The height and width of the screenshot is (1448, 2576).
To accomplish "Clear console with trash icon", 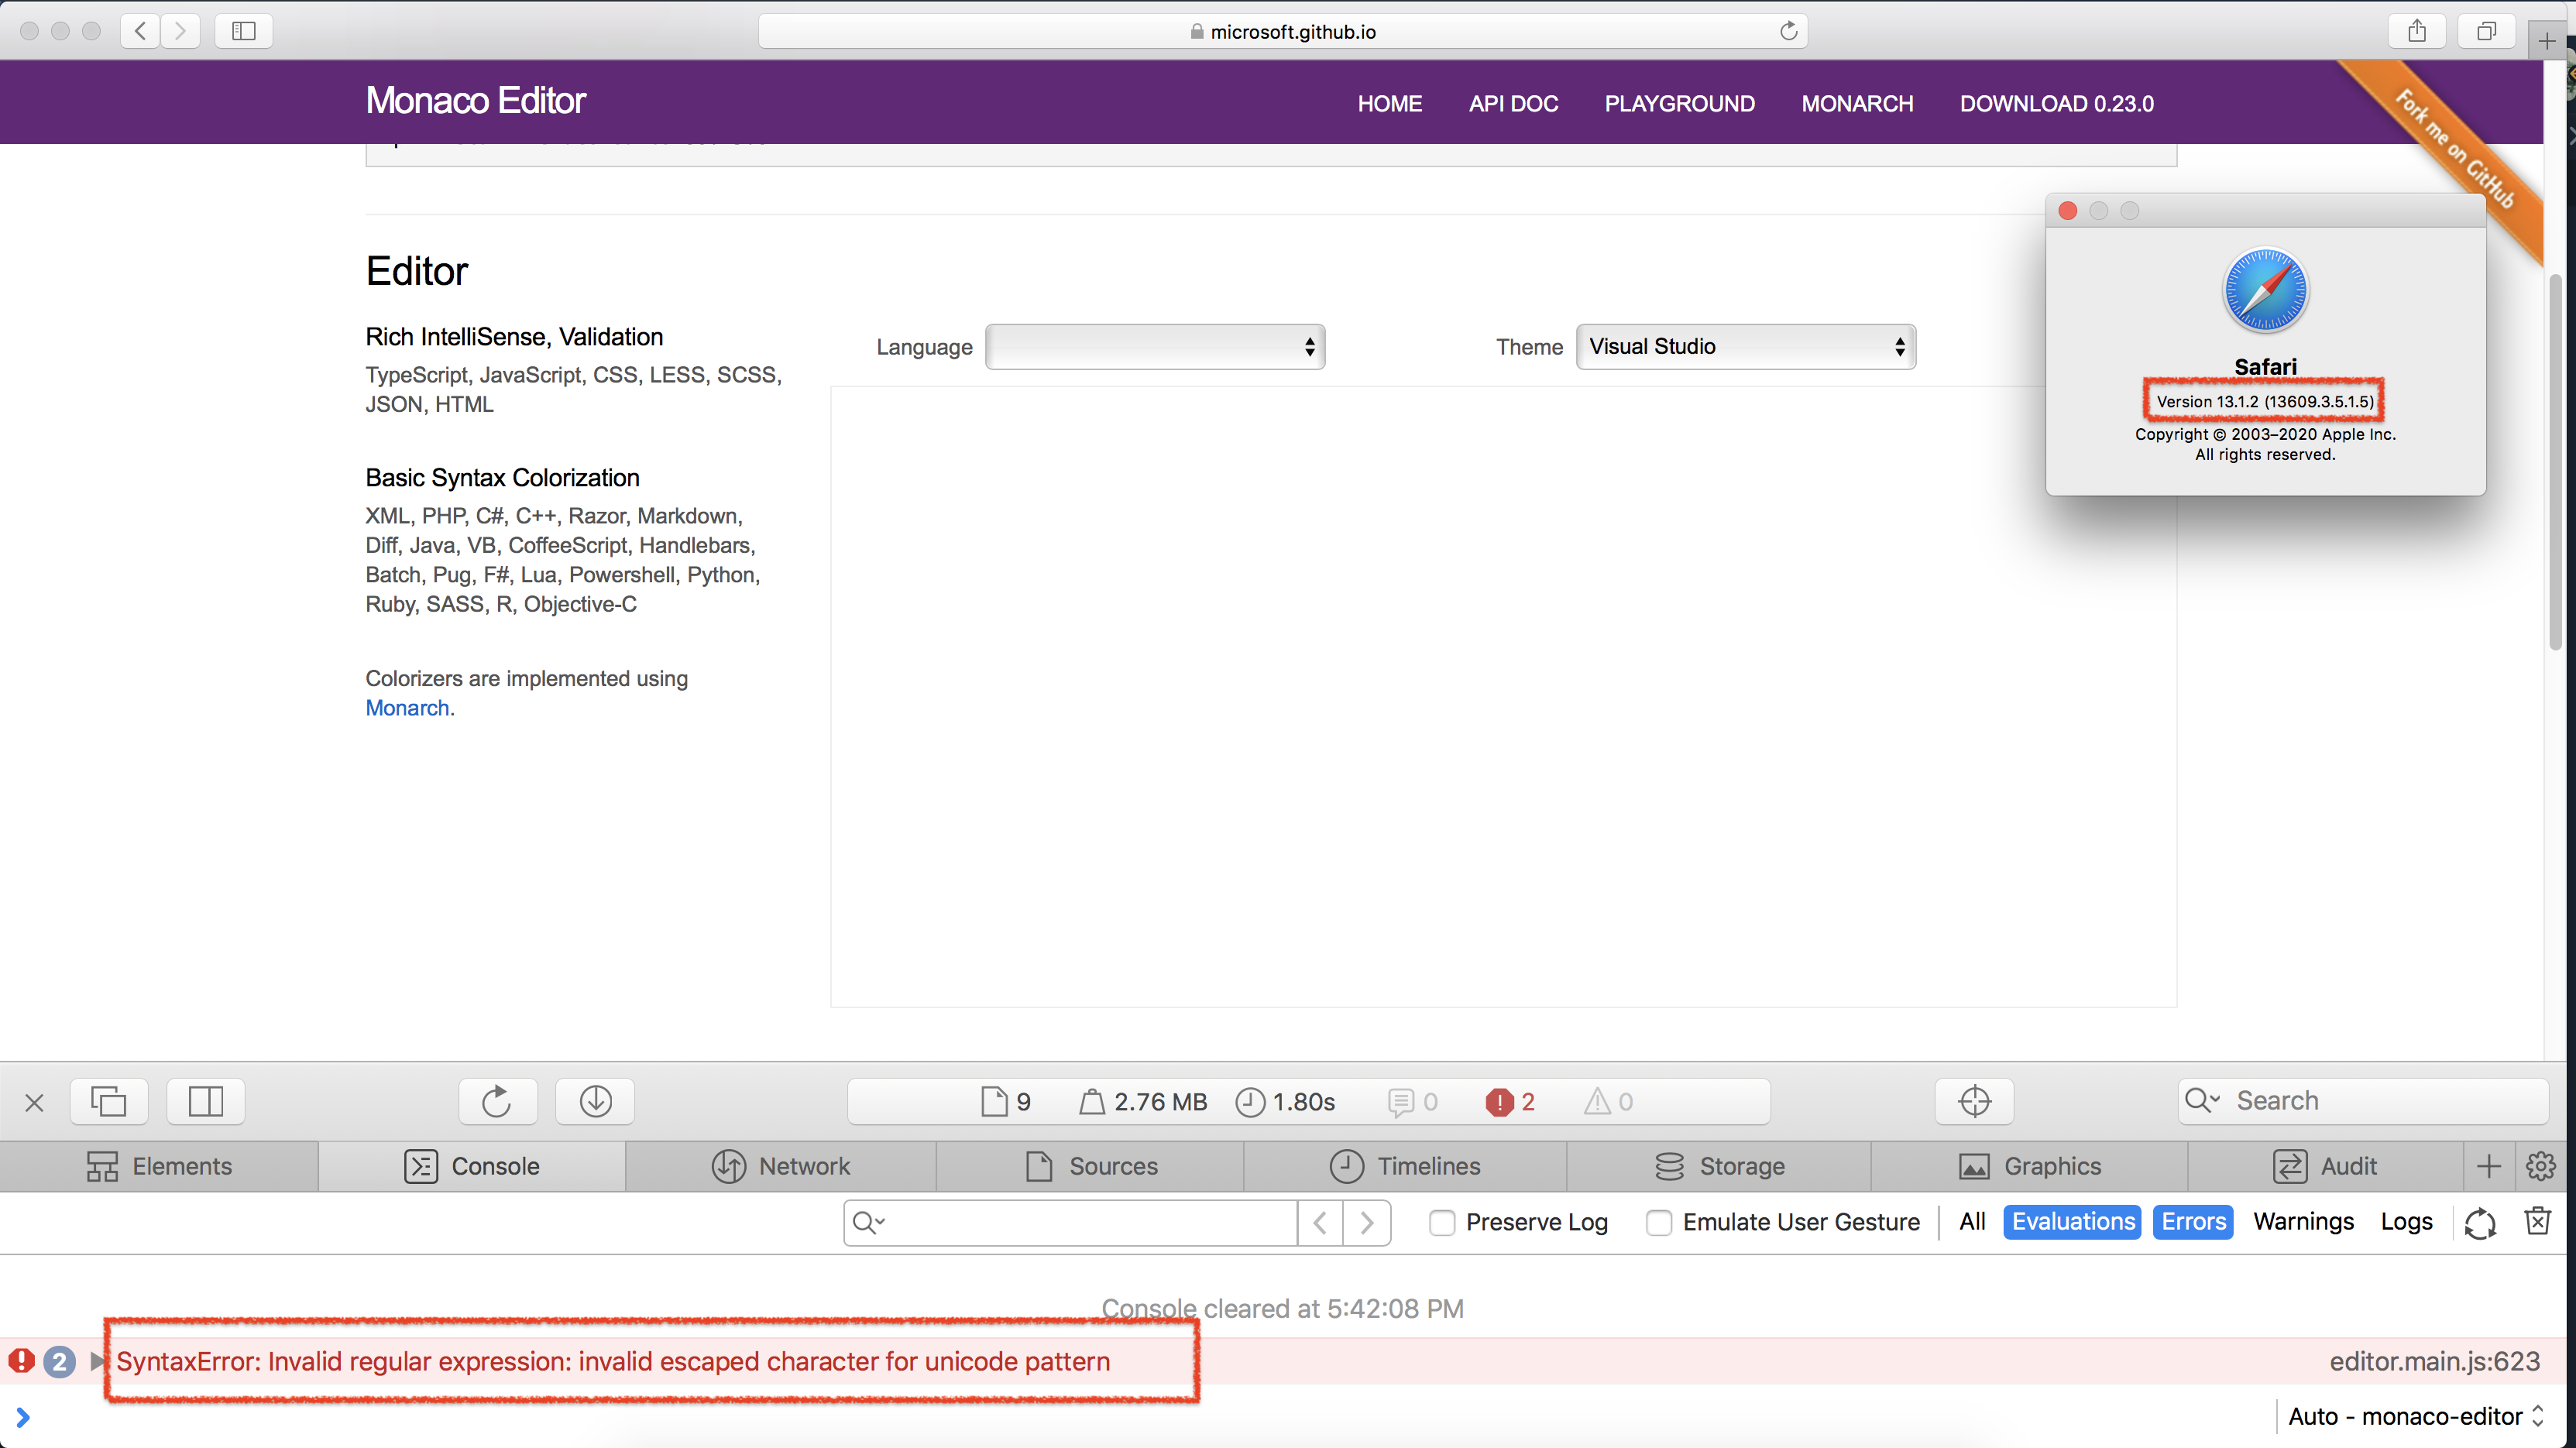I will coord(2538,1221).
